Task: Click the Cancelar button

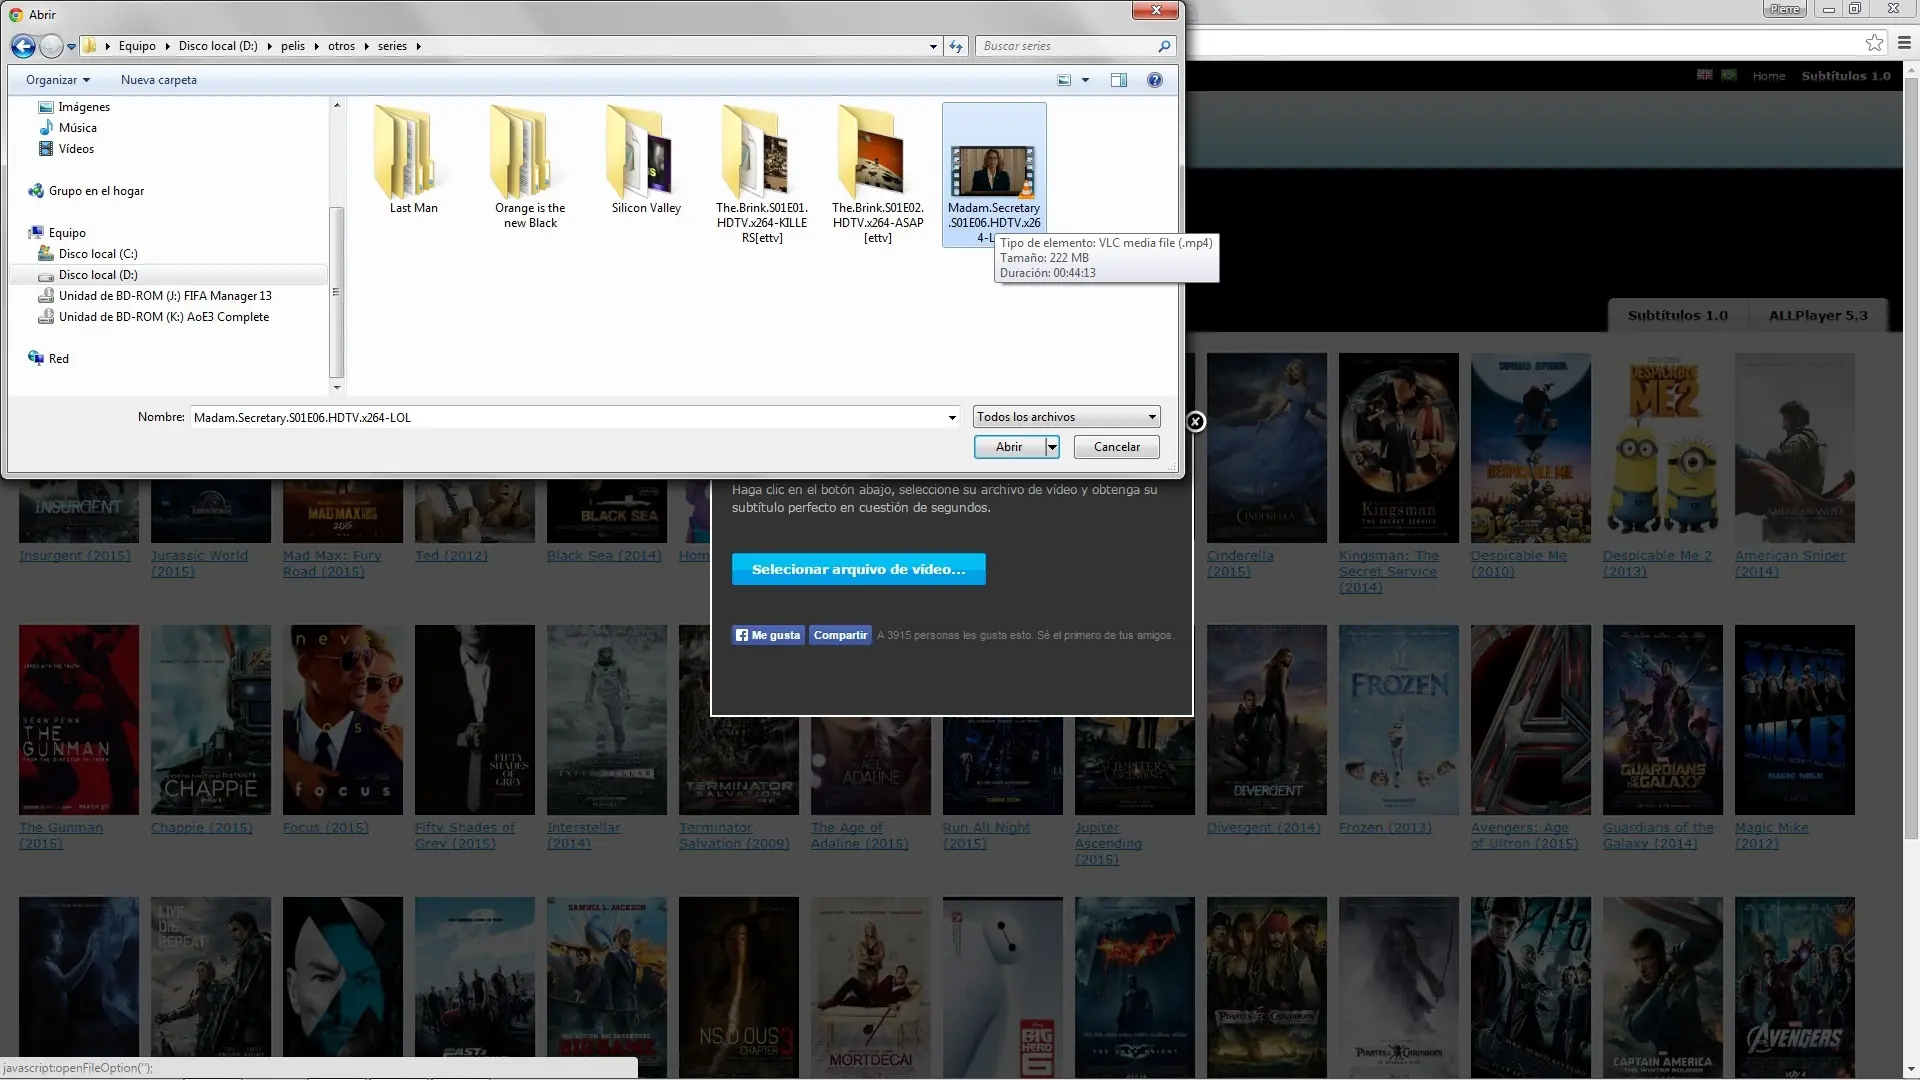Action: coord(1116,447)
